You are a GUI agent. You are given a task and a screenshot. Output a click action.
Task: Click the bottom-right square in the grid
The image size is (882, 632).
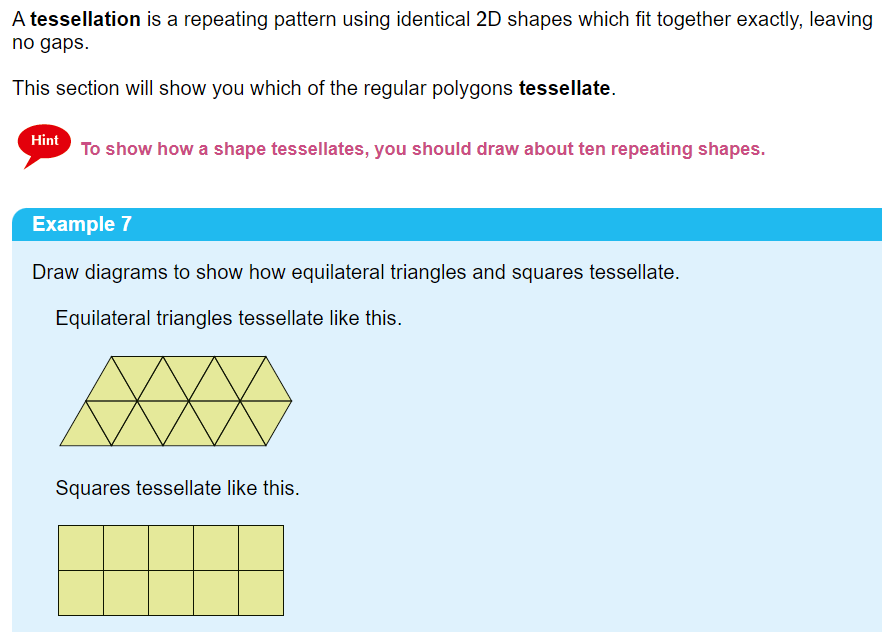pos(260,592)
